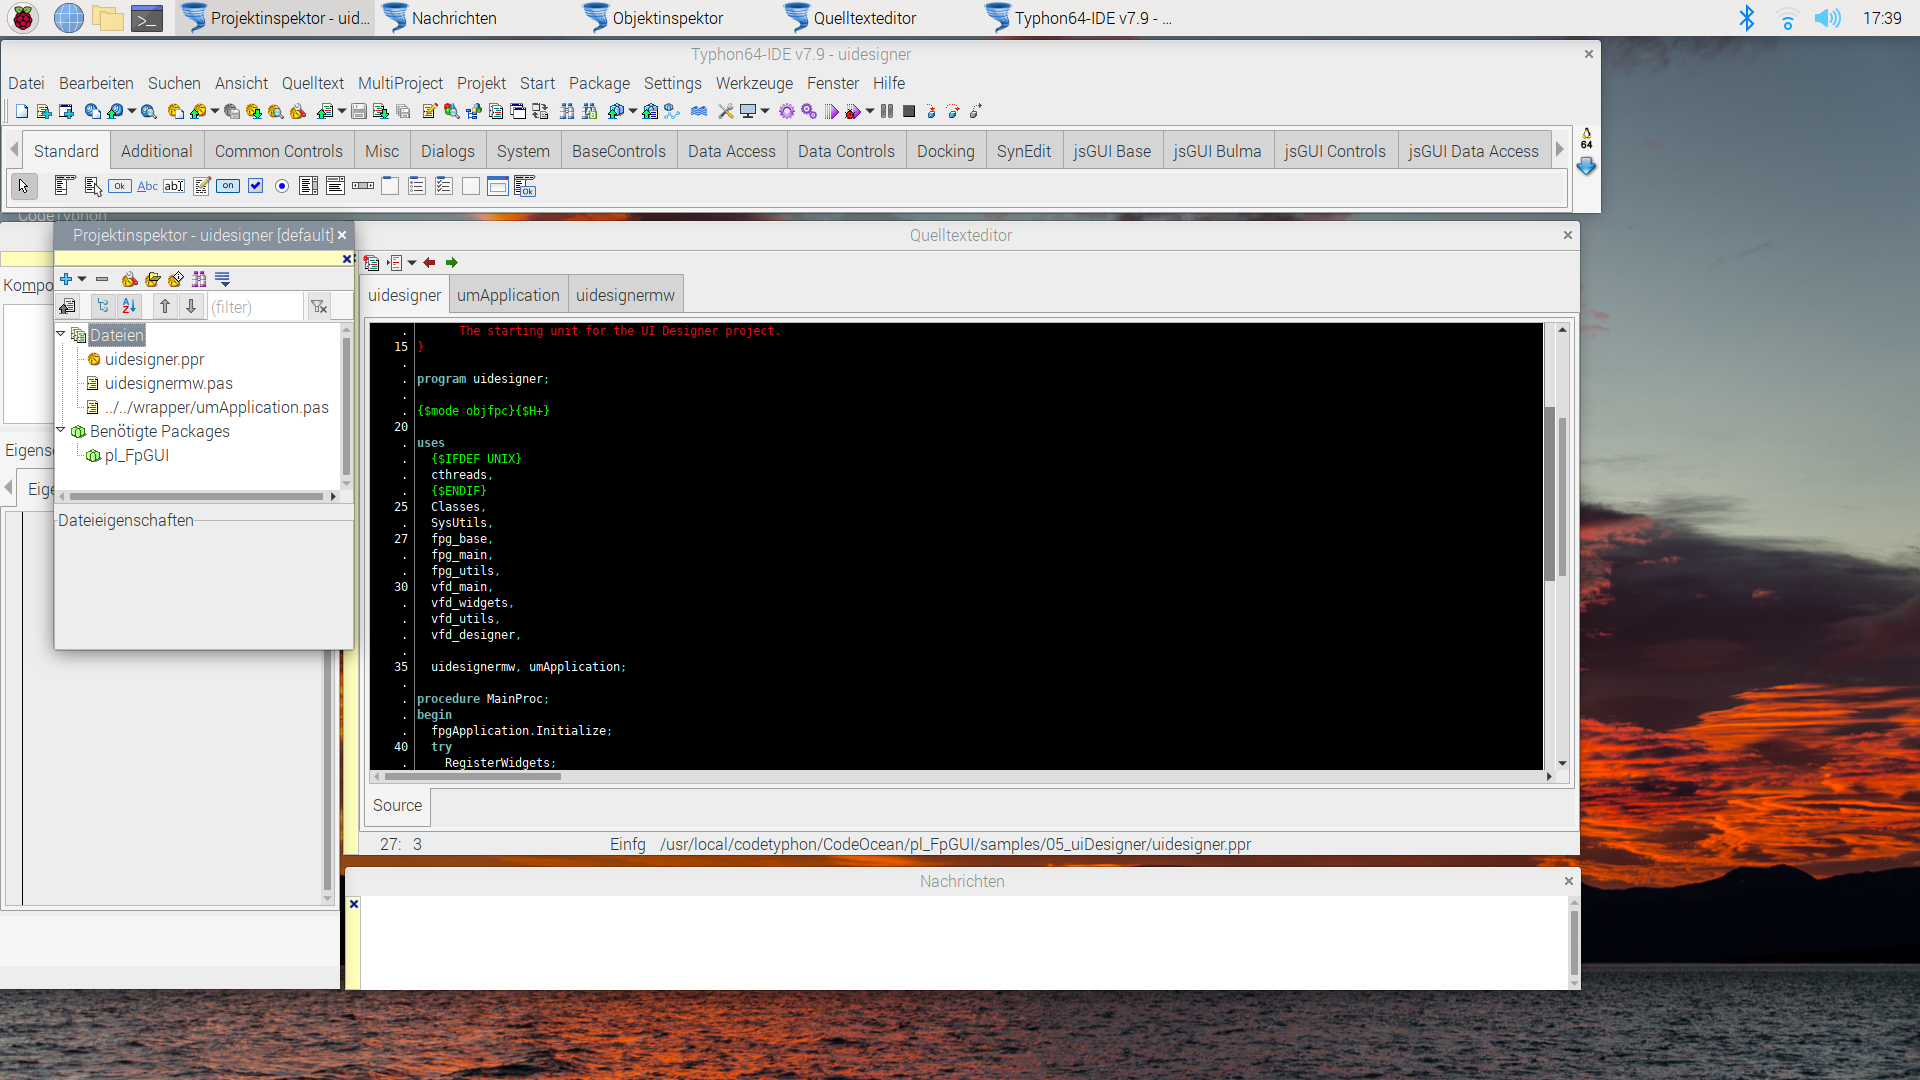Image resolution: width=1920 pixels, height=1080 pixels.
Task: Select the TListBox component icon
Action: pos(309,186)
